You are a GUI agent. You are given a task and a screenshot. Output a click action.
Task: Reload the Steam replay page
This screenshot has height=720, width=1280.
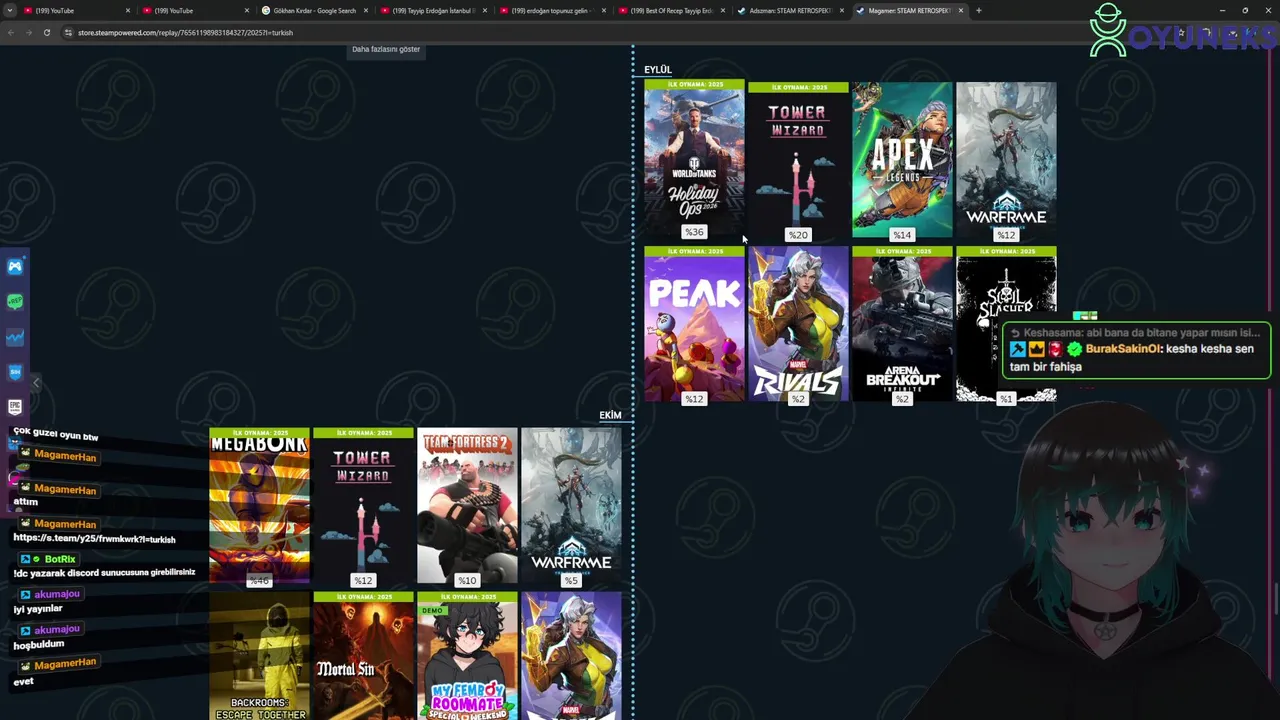click(46, 32)
